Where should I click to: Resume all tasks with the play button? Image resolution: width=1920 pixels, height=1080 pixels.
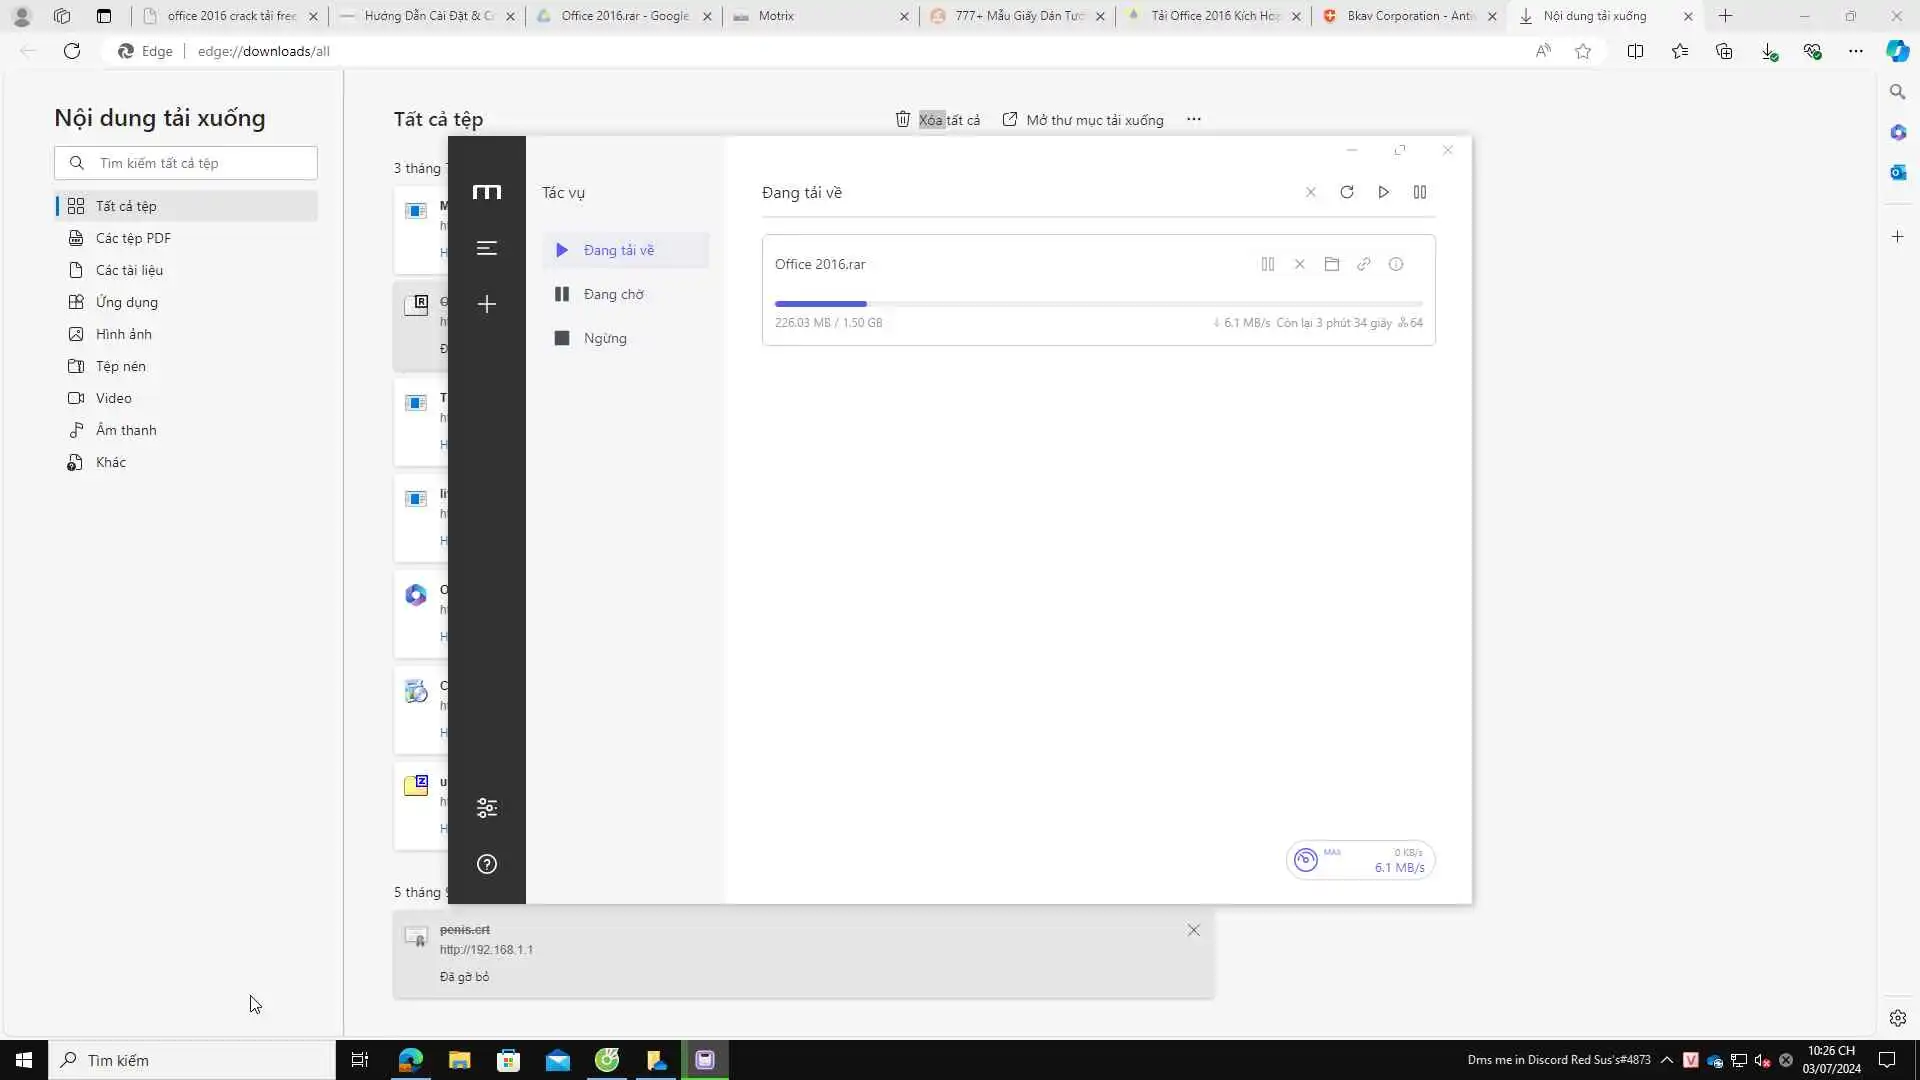click(1383, 192)
